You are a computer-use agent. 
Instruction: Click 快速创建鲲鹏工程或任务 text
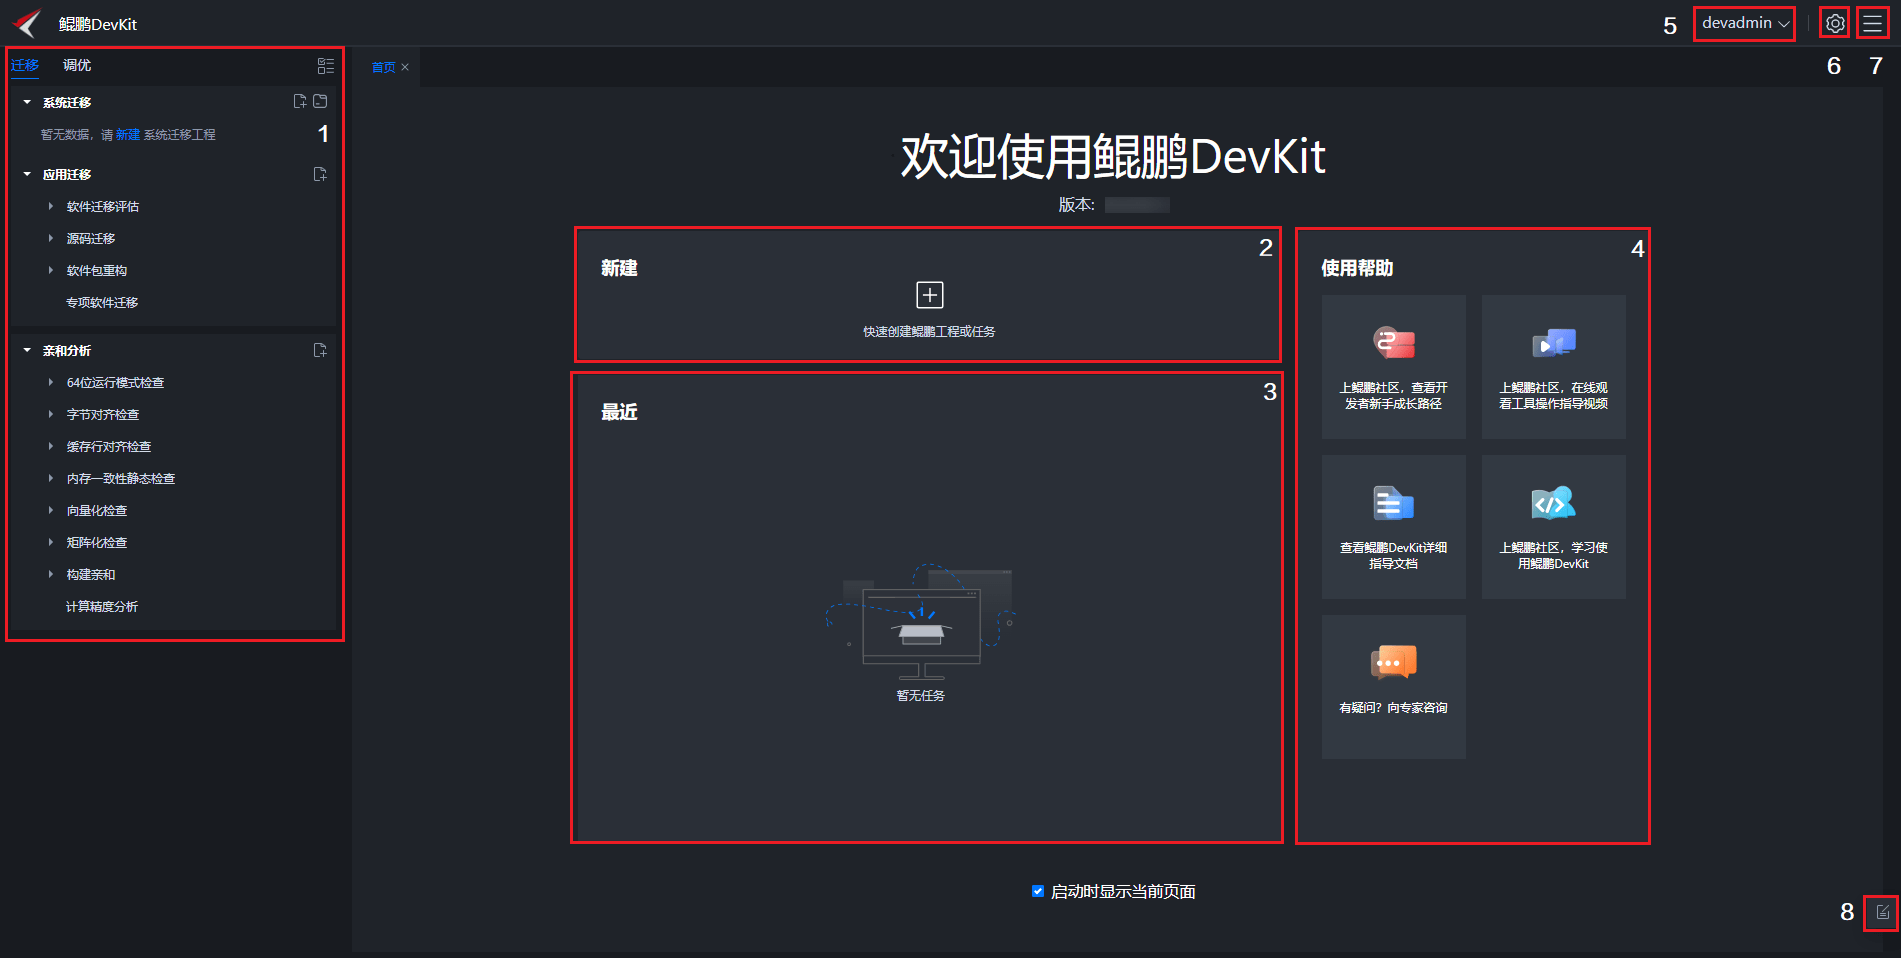930,331
